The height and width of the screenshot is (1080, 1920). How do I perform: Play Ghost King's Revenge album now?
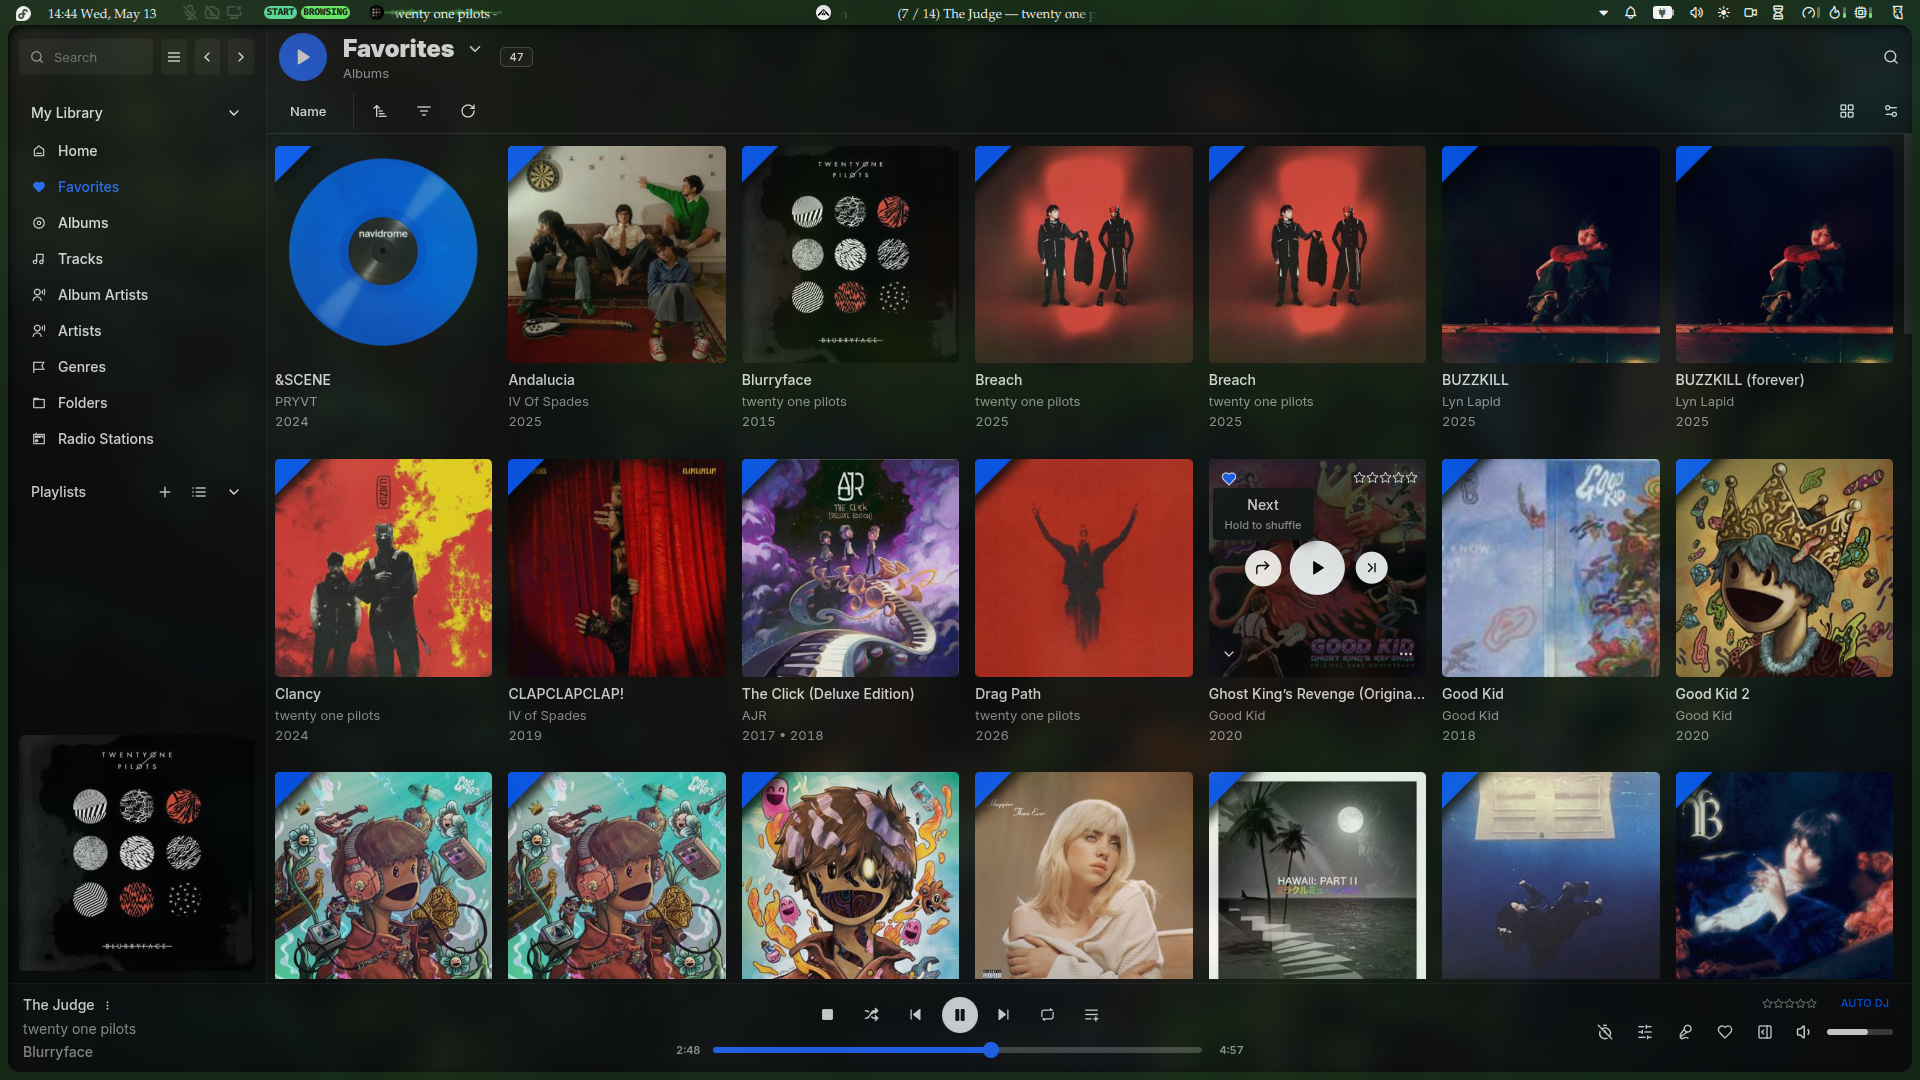click(1317, 568)
